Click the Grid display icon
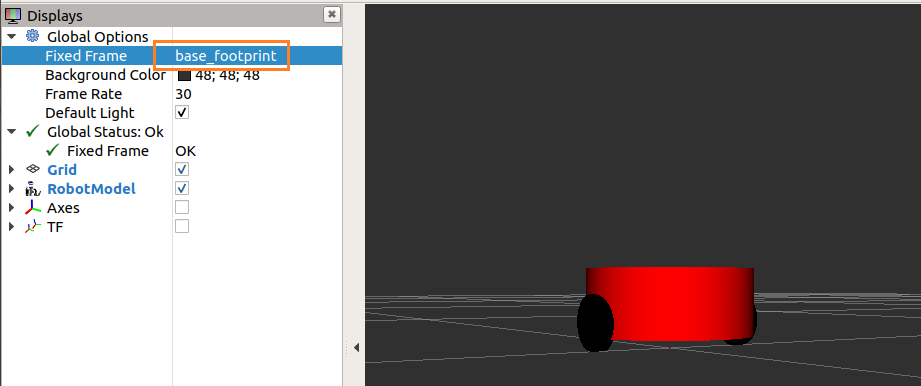This screenshot has width=921, height=386. pos(33,169)
